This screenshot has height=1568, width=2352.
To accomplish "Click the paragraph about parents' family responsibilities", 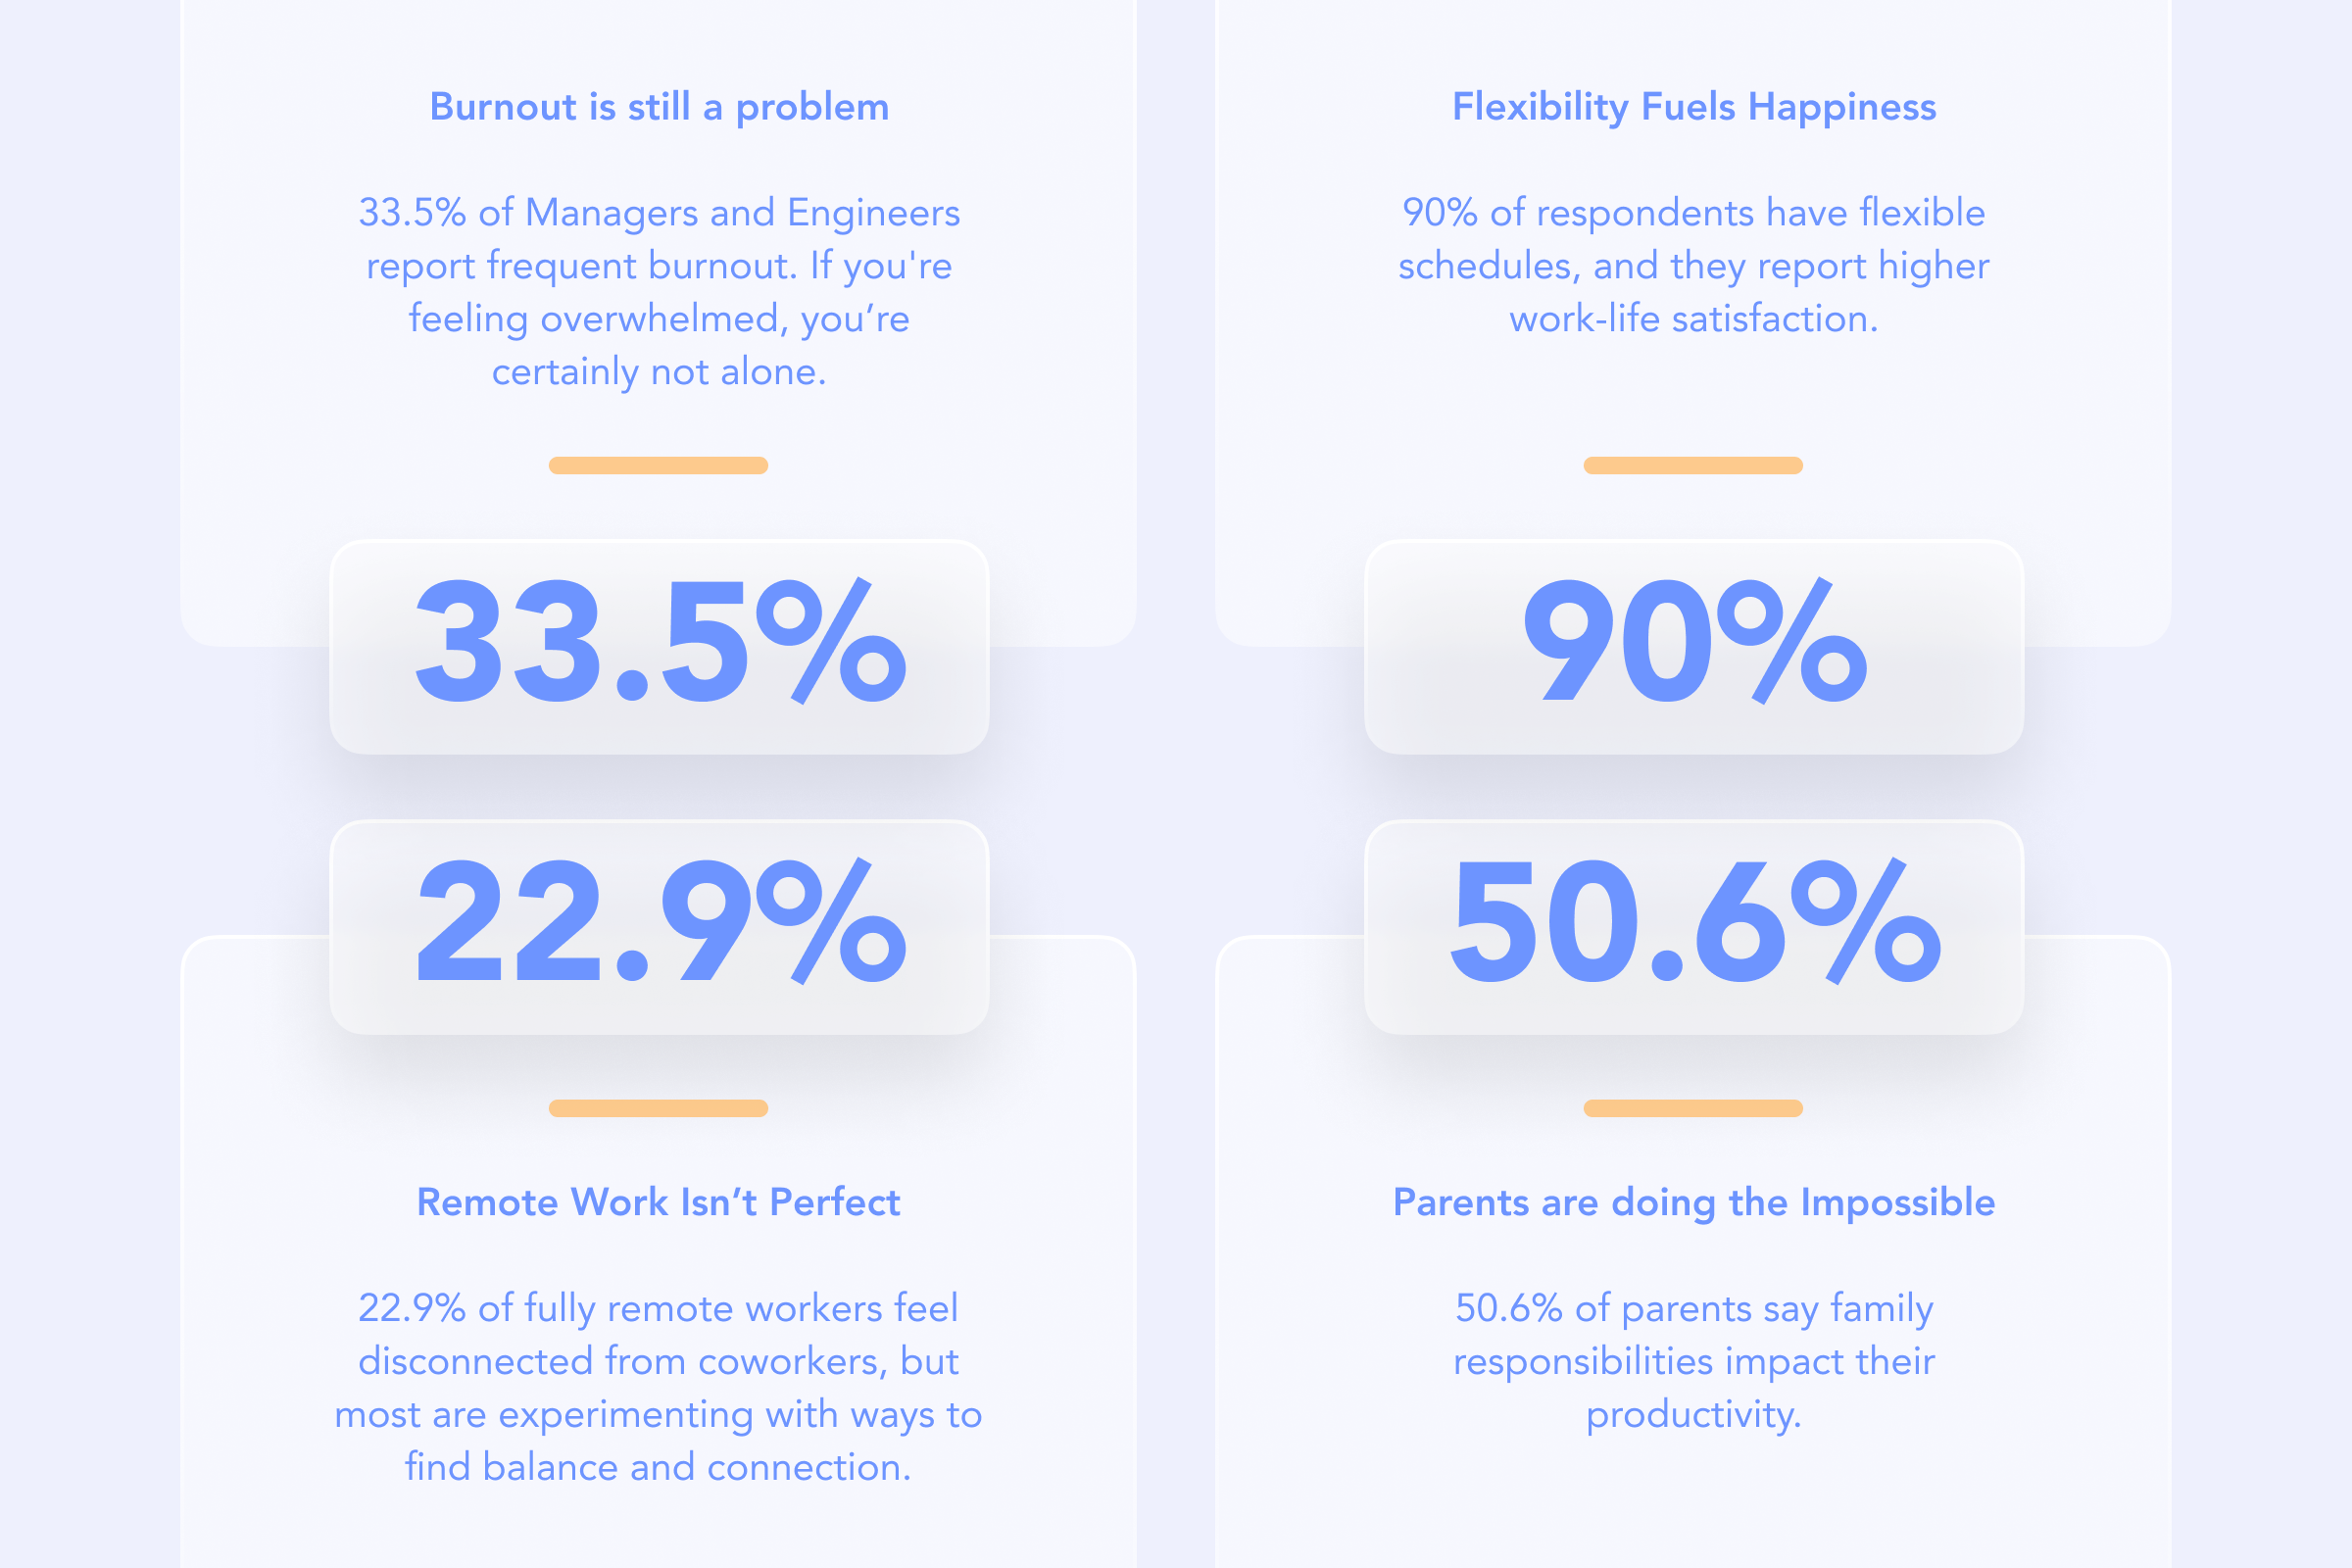I will pyautogui.click(x=1694, y=1362).
